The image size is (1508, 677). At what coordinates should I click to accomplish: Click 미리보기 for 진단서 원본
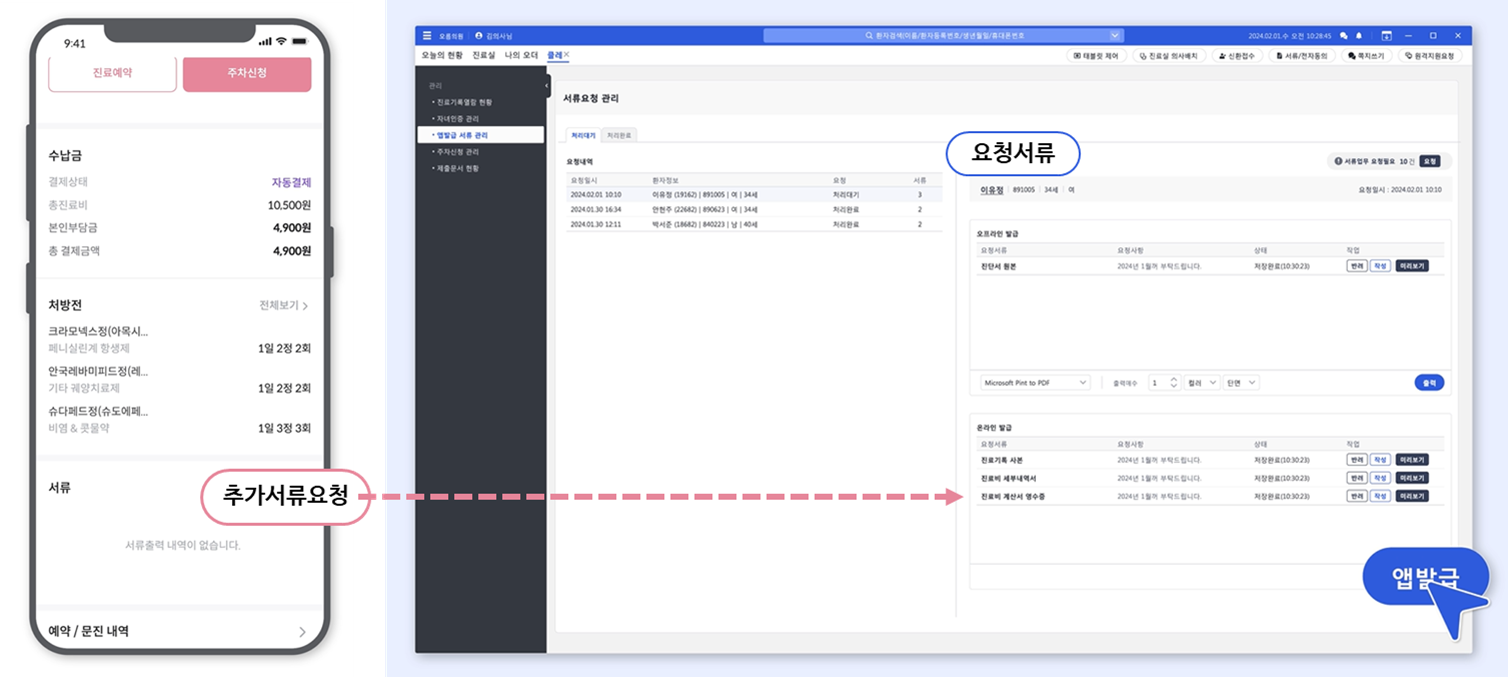(1412, 266)
